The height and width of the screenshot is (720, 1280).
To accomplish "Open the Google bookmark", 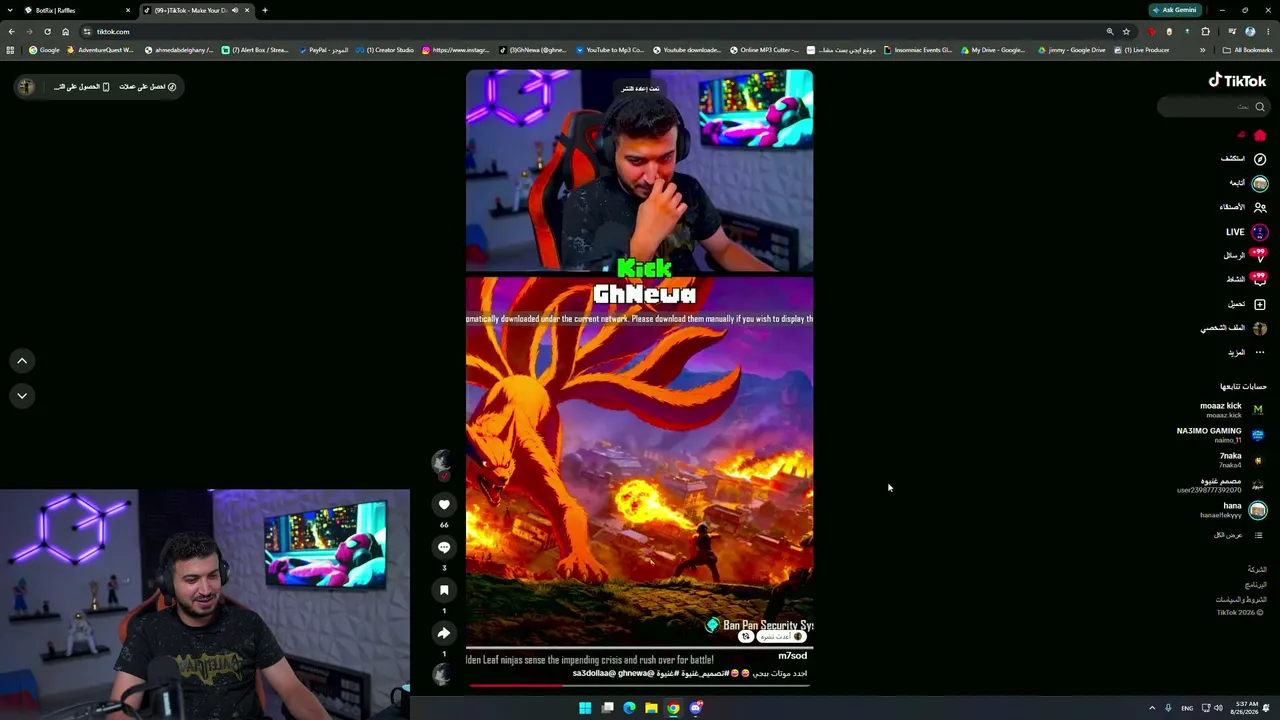I will tap(44, 50).
